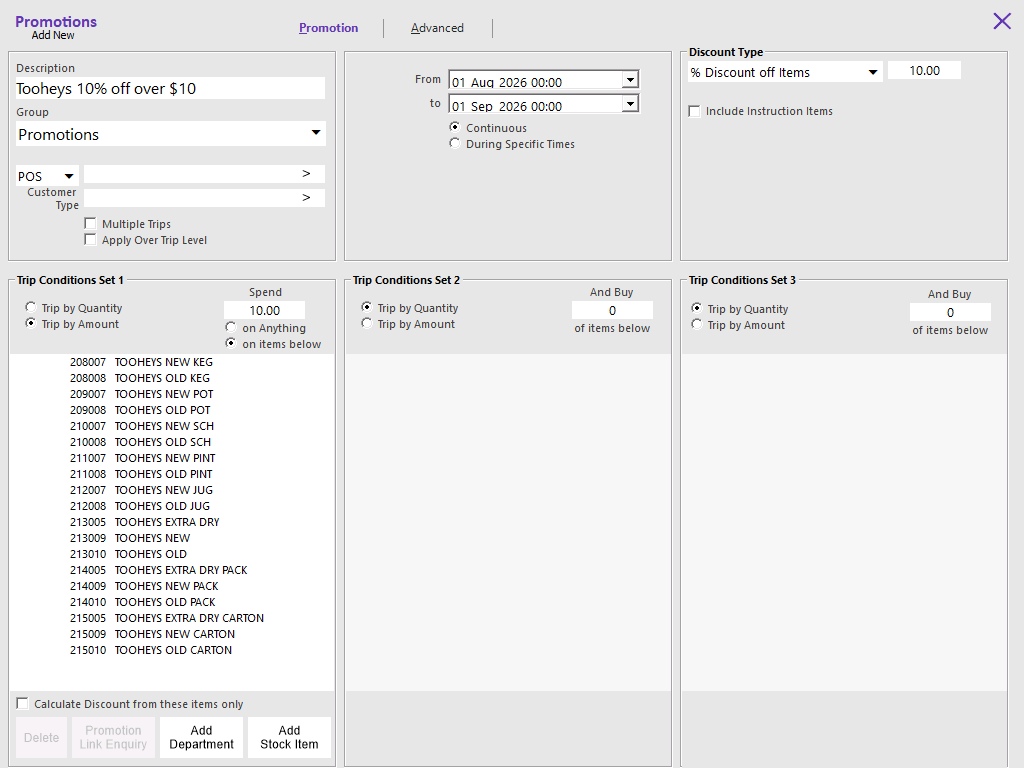Select Trip by Amount in Set 3
Image resolution: width=1024 pixels, height=768 pixels.
tap(697, 325)
